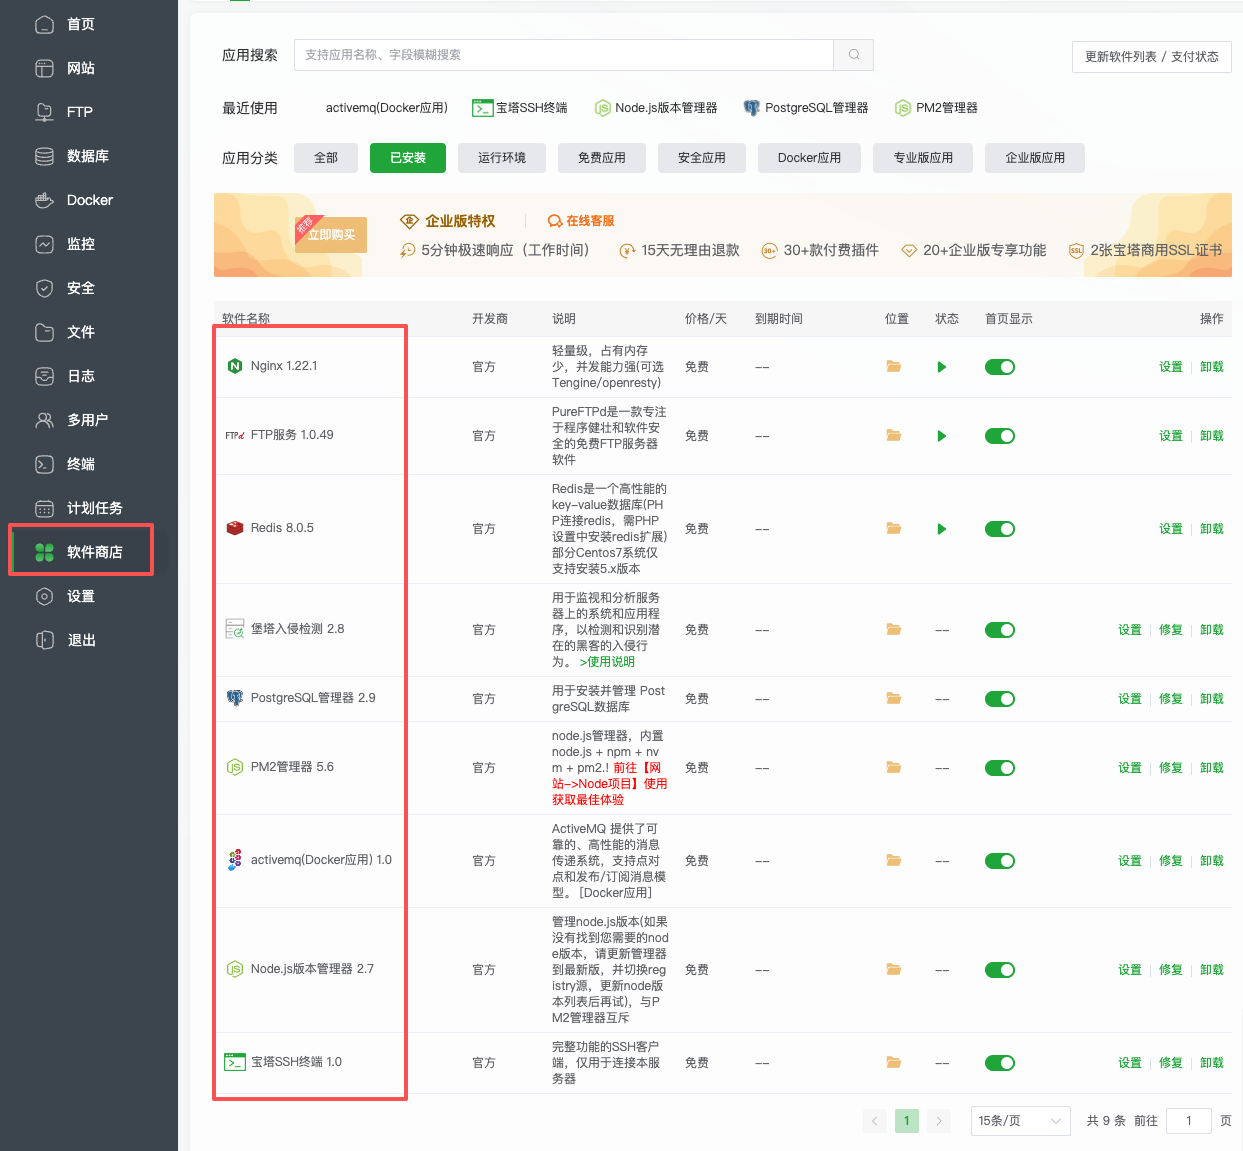Screen dimensions: 1243x1151
Task: Click the search magnifier button
Action: coord(854,55)
